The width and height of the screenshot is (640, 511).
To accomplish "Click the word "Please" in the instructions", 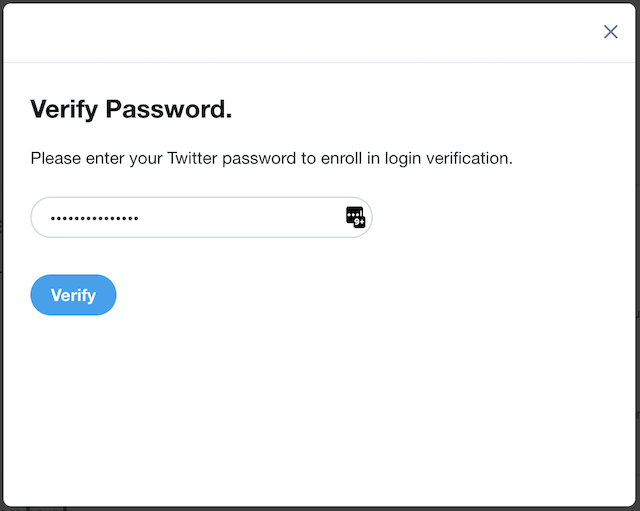I will tap(54, 158).
